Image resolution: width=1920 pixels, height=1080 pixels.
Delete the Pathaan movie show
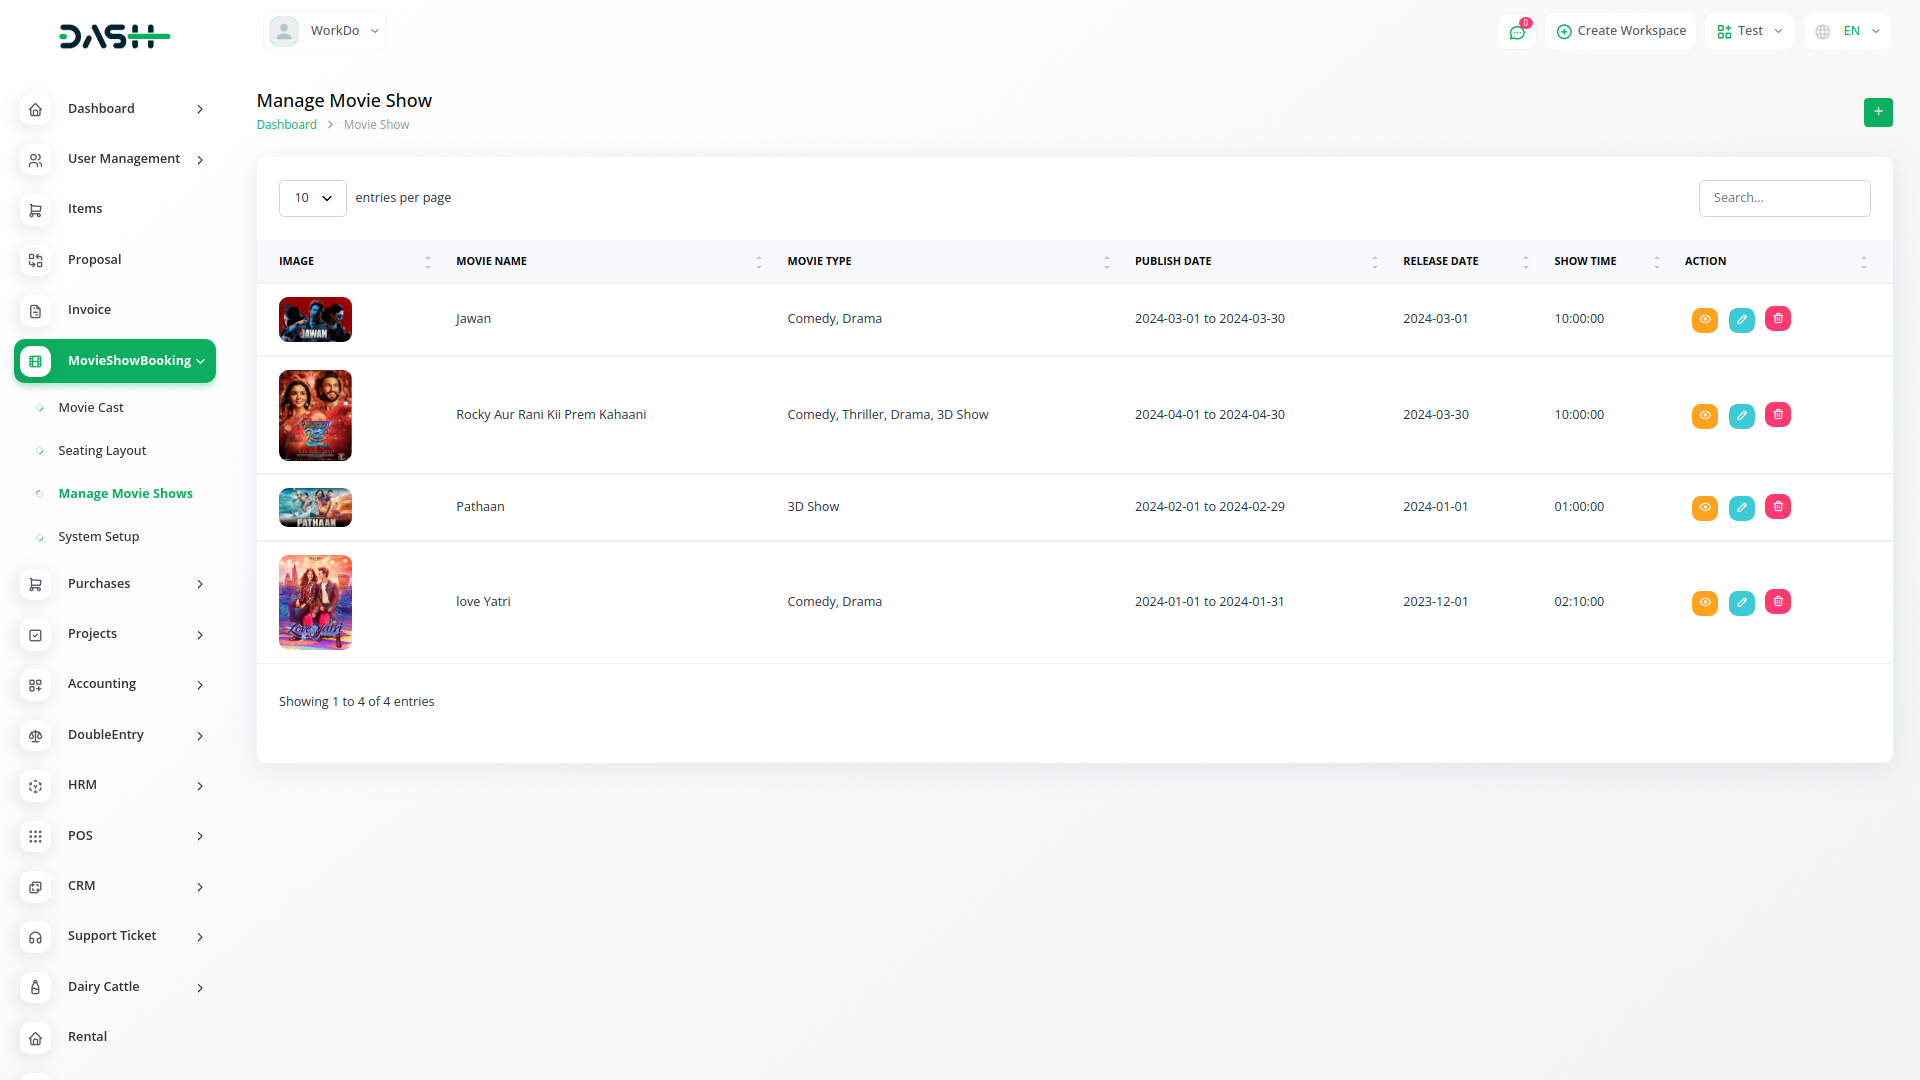point(1777,507)
